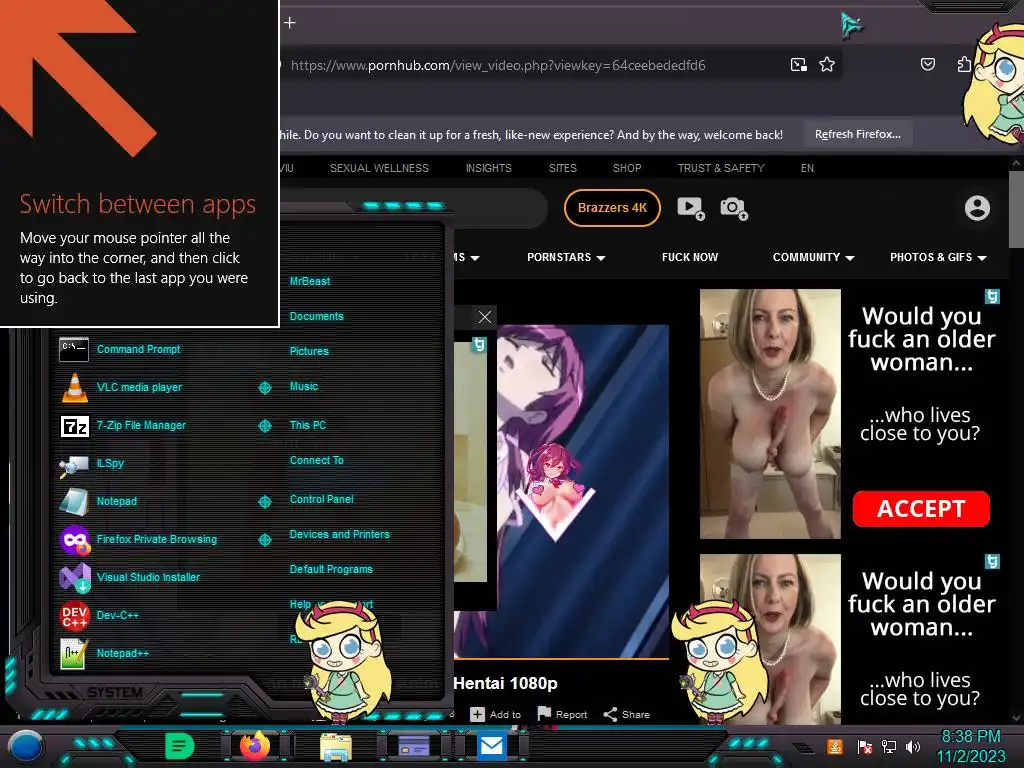Open the Firefox extensions puzzle icon
This screenshot has height=768, width=1024.
click(964, 64)
